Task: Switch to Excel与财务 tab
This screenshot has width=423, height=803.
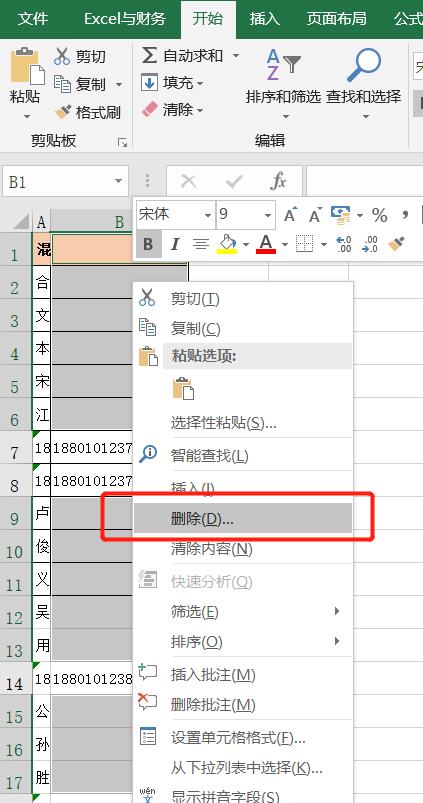Action: click(125, 19)
